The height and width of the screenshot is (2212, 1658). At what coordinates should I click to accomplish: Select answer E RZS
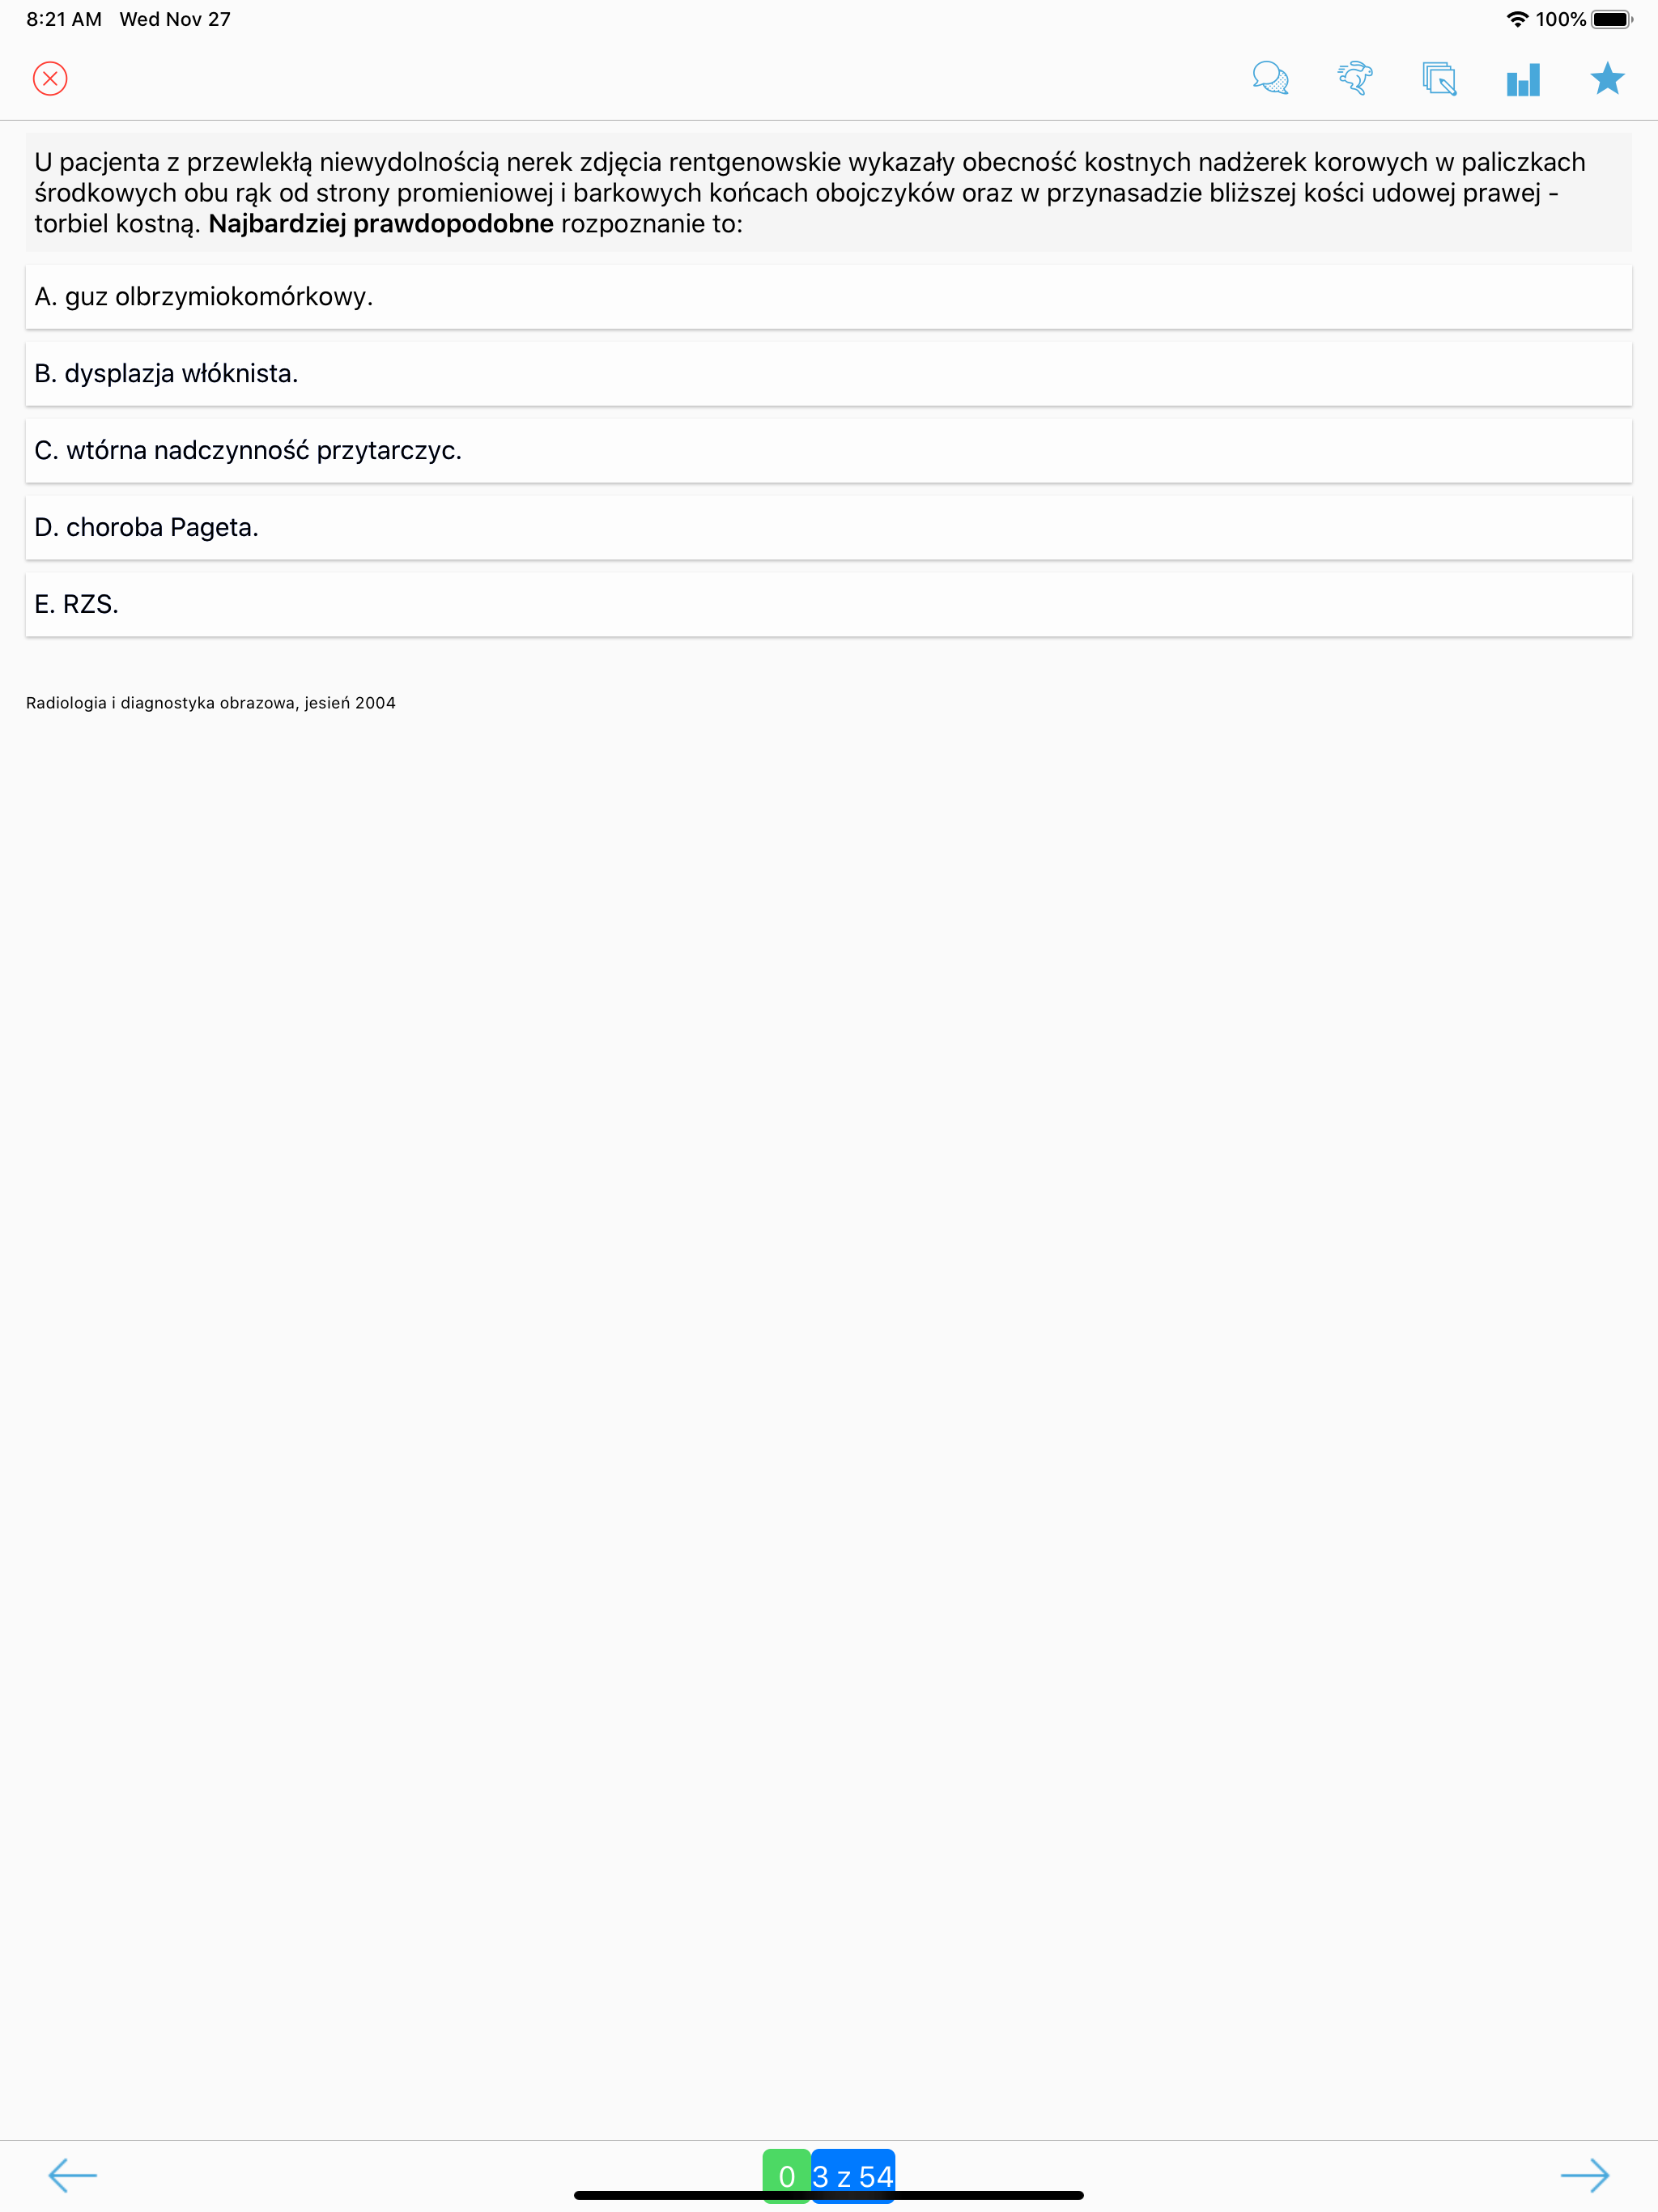(x=829, y=605)
